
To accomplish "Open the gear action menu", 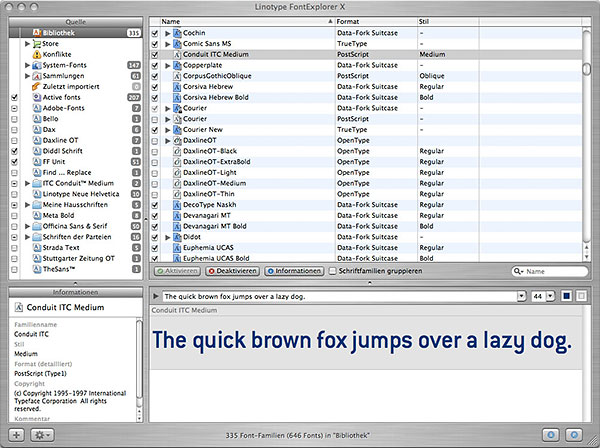I will pyautogui.click(x=42, y=435).
